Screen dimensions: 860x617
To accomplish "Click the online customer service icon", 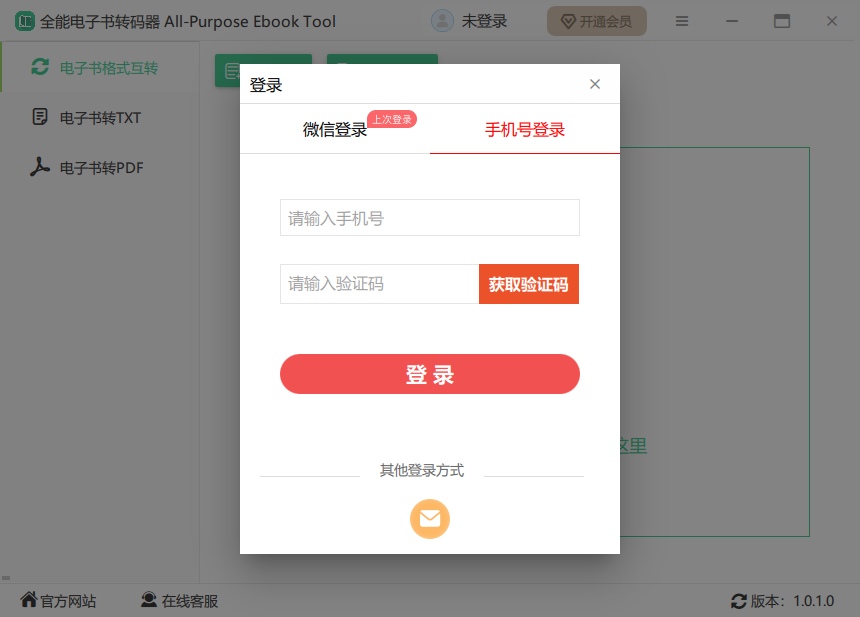I will pos(149,600).
